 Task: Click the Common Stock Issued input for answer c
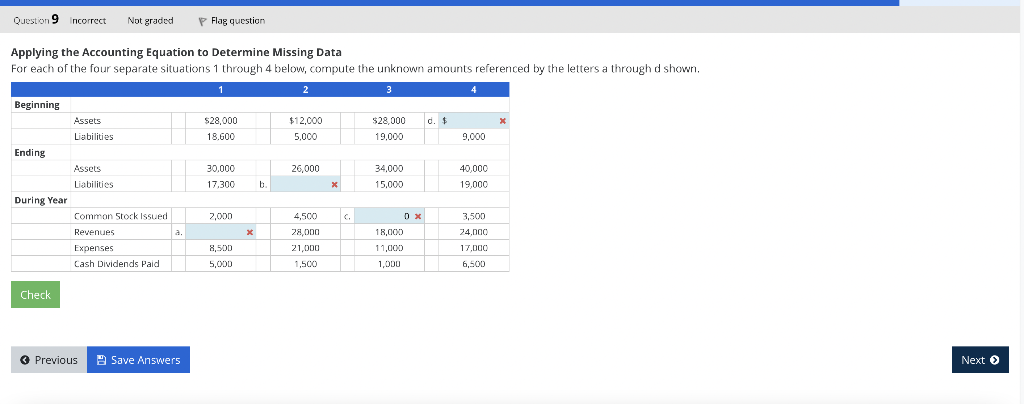pyautogui.click(x=389, y=216)
